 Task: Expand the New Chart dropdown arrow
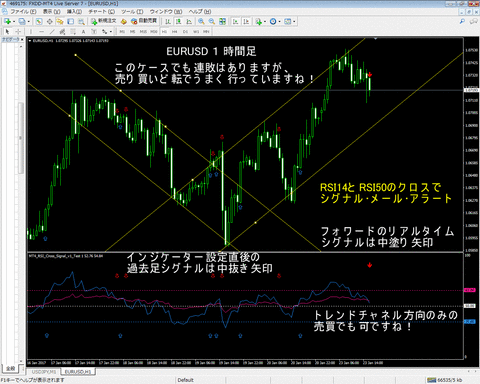(14, 22)
